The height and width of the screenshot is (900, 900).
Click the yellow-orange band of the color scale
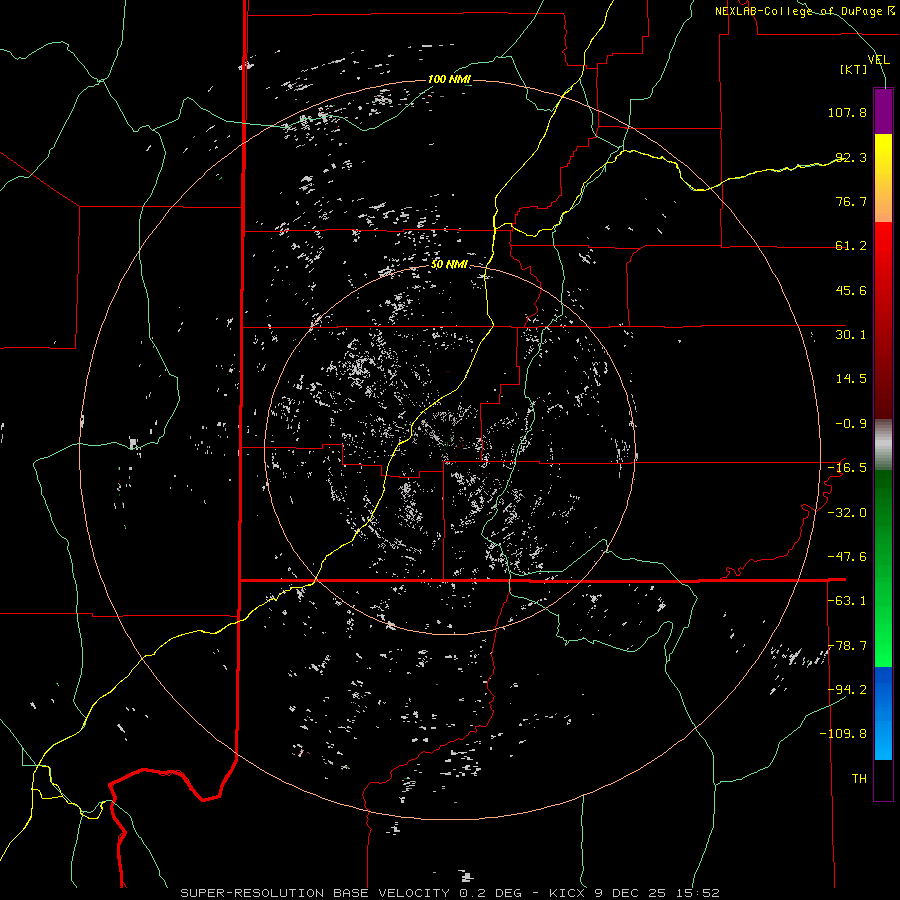coord(883,178)
